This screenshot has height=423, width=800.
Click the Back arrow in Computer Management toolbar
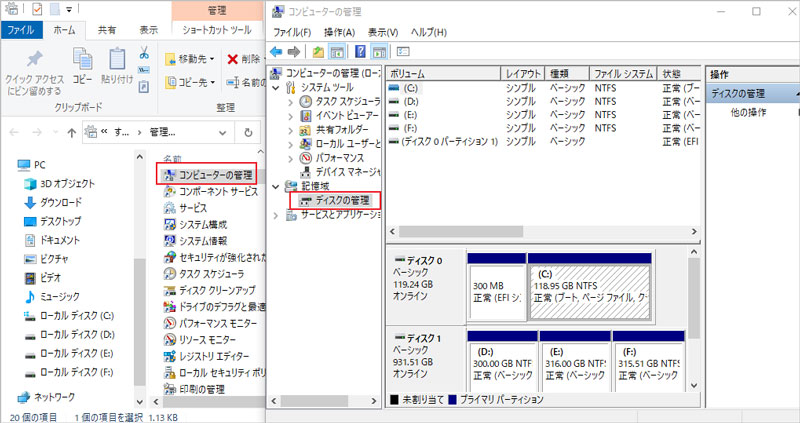pos(276,52)
